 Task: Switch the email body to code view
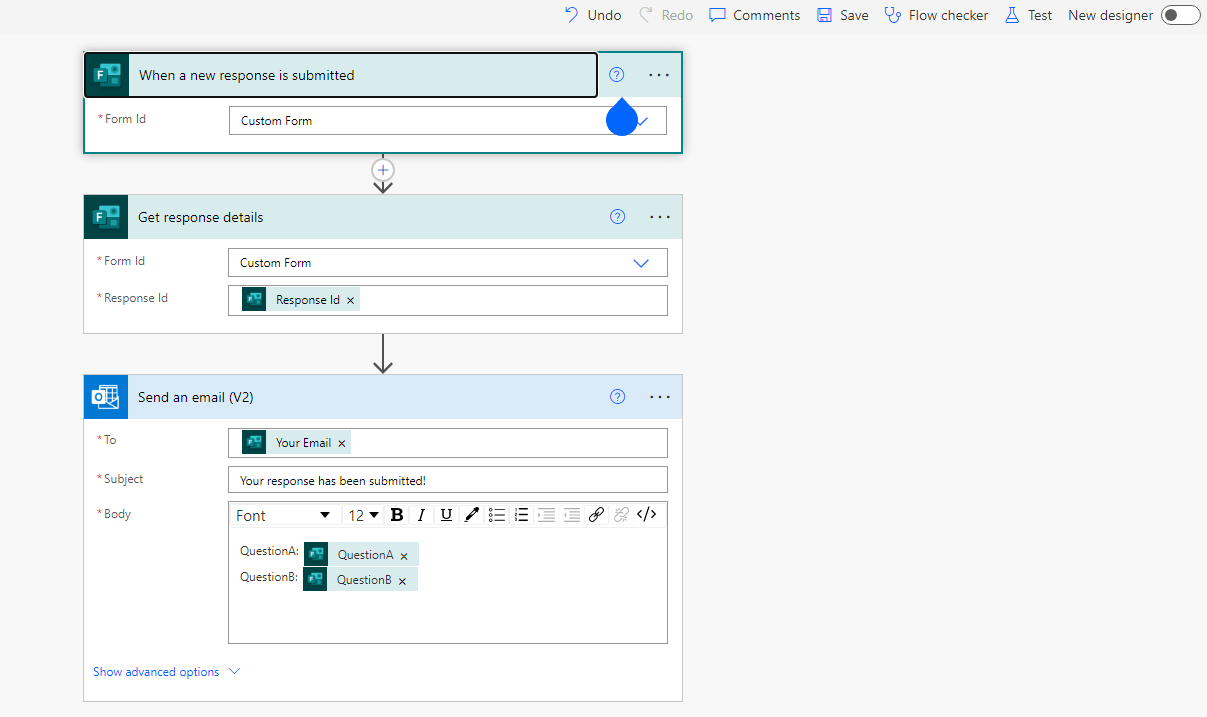[x=647, y=514]
